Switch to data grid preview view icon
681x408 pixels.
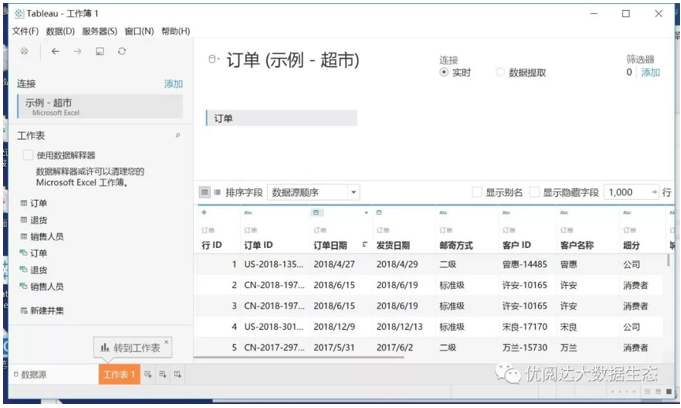click(x=204, y=192)
